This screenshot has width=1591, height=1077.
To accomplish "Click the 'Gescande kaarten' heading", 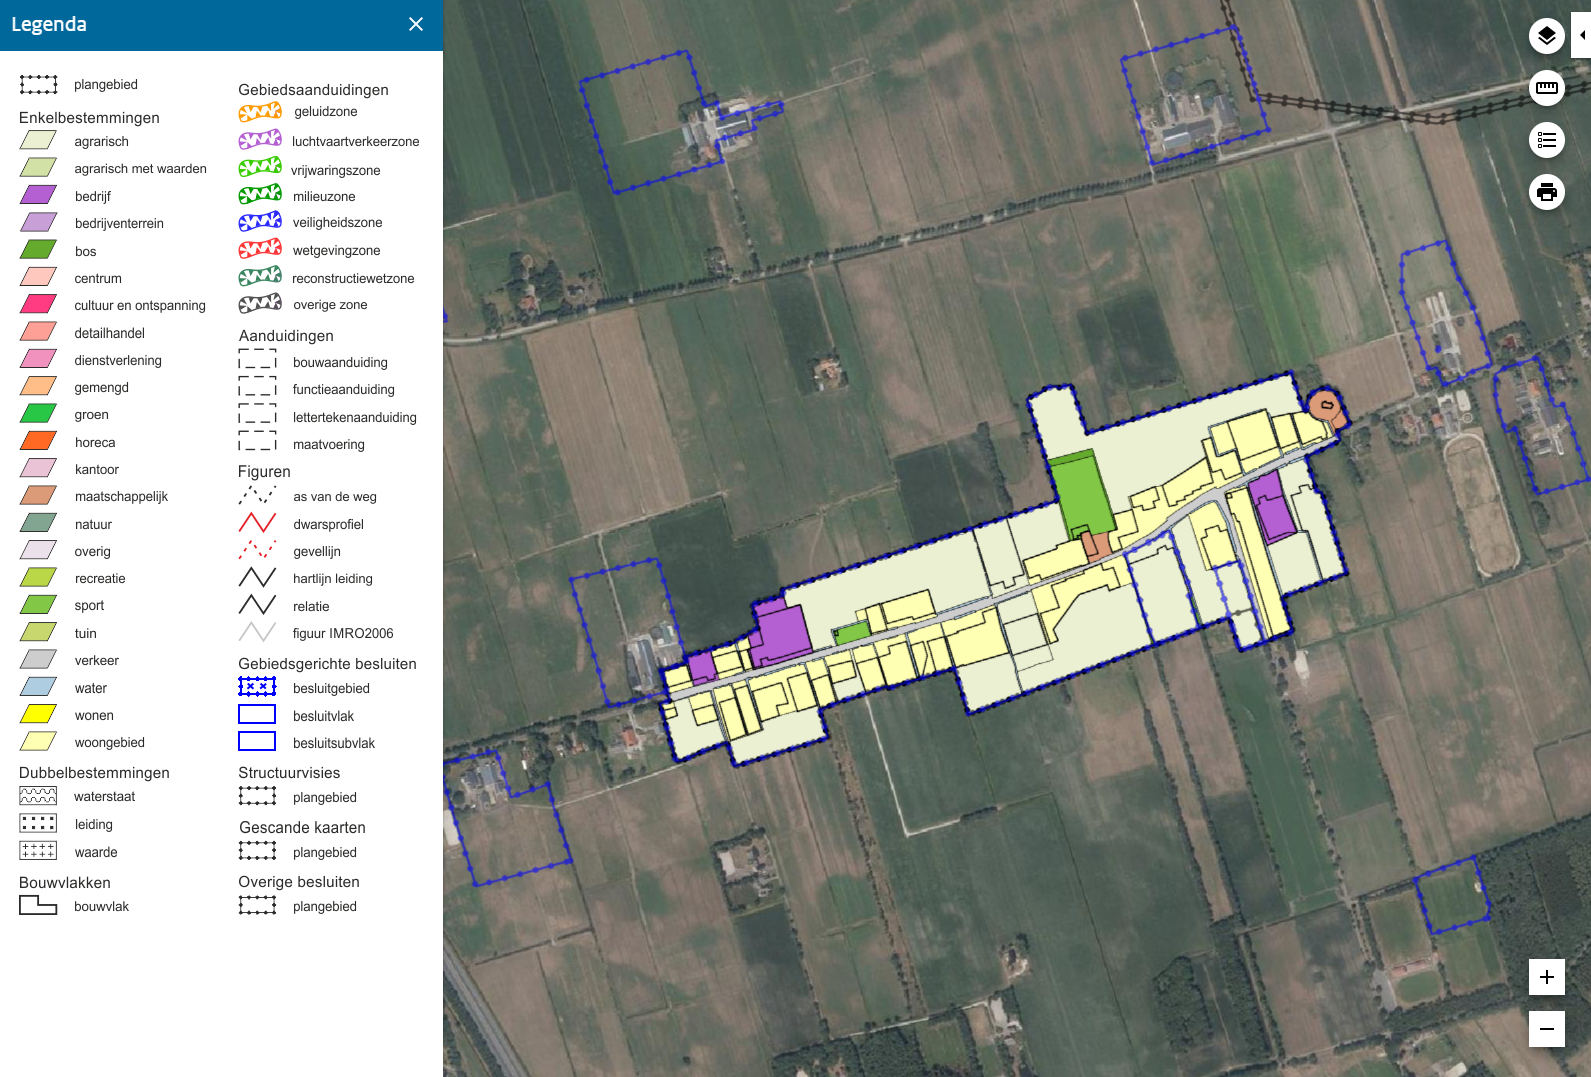I will point(302,828).
